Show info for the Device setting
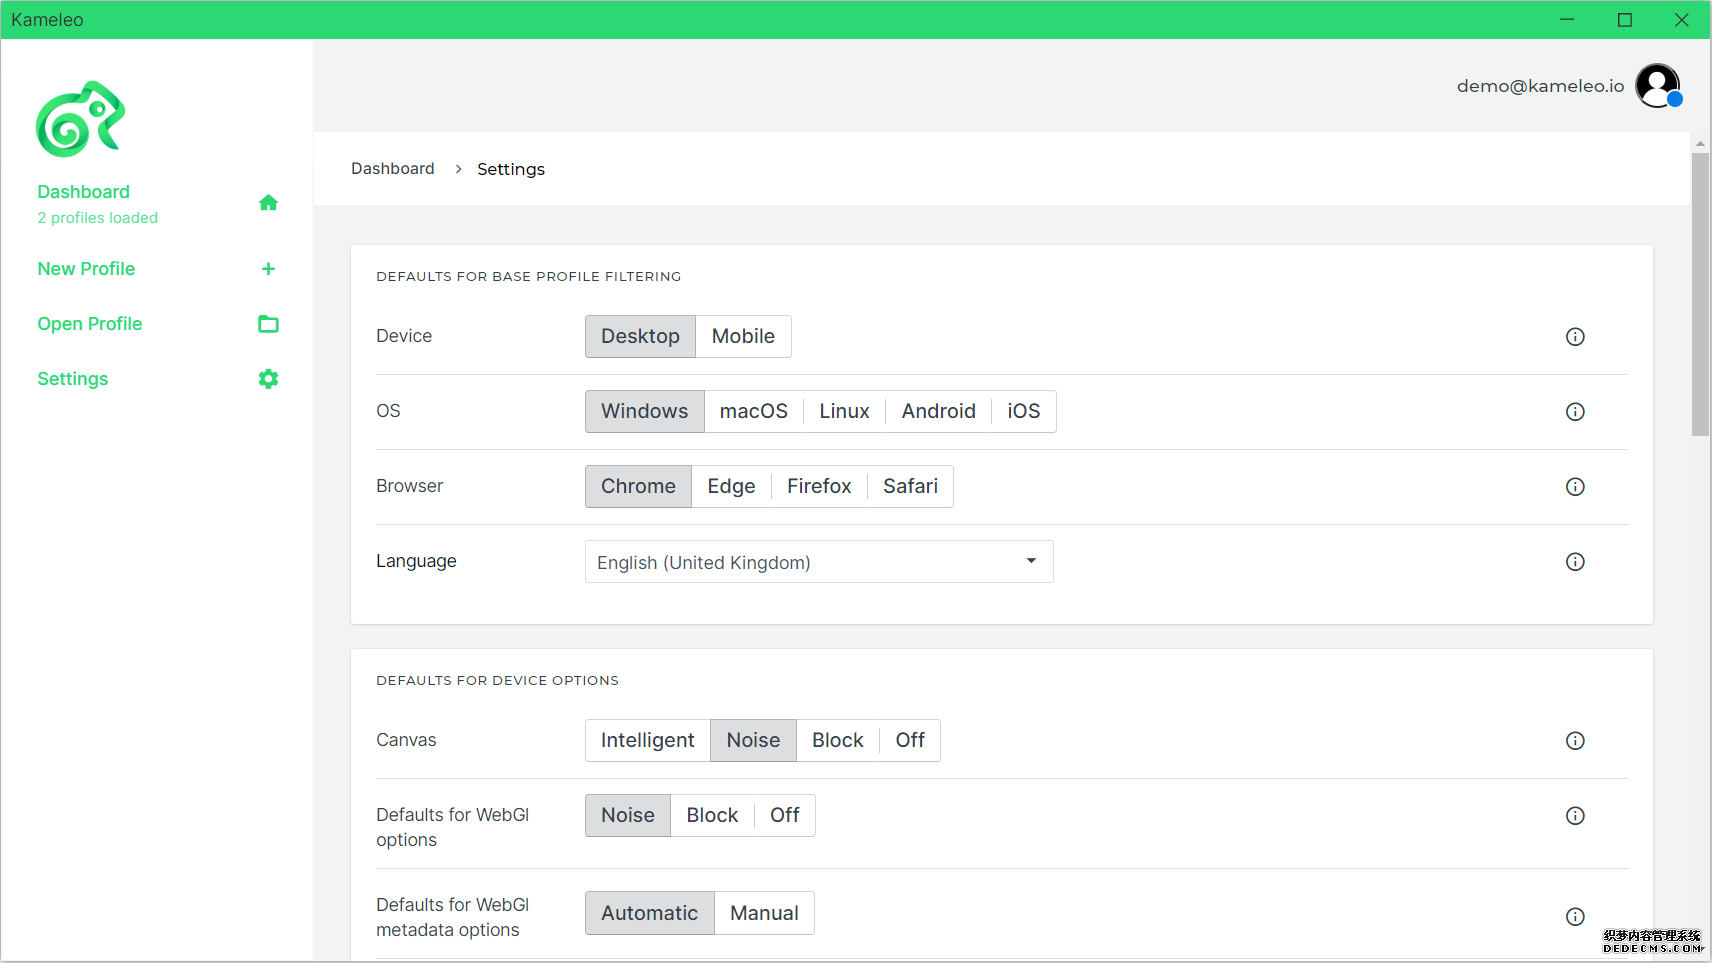This screenshot has height=963, width=1712. [1575, 337]
